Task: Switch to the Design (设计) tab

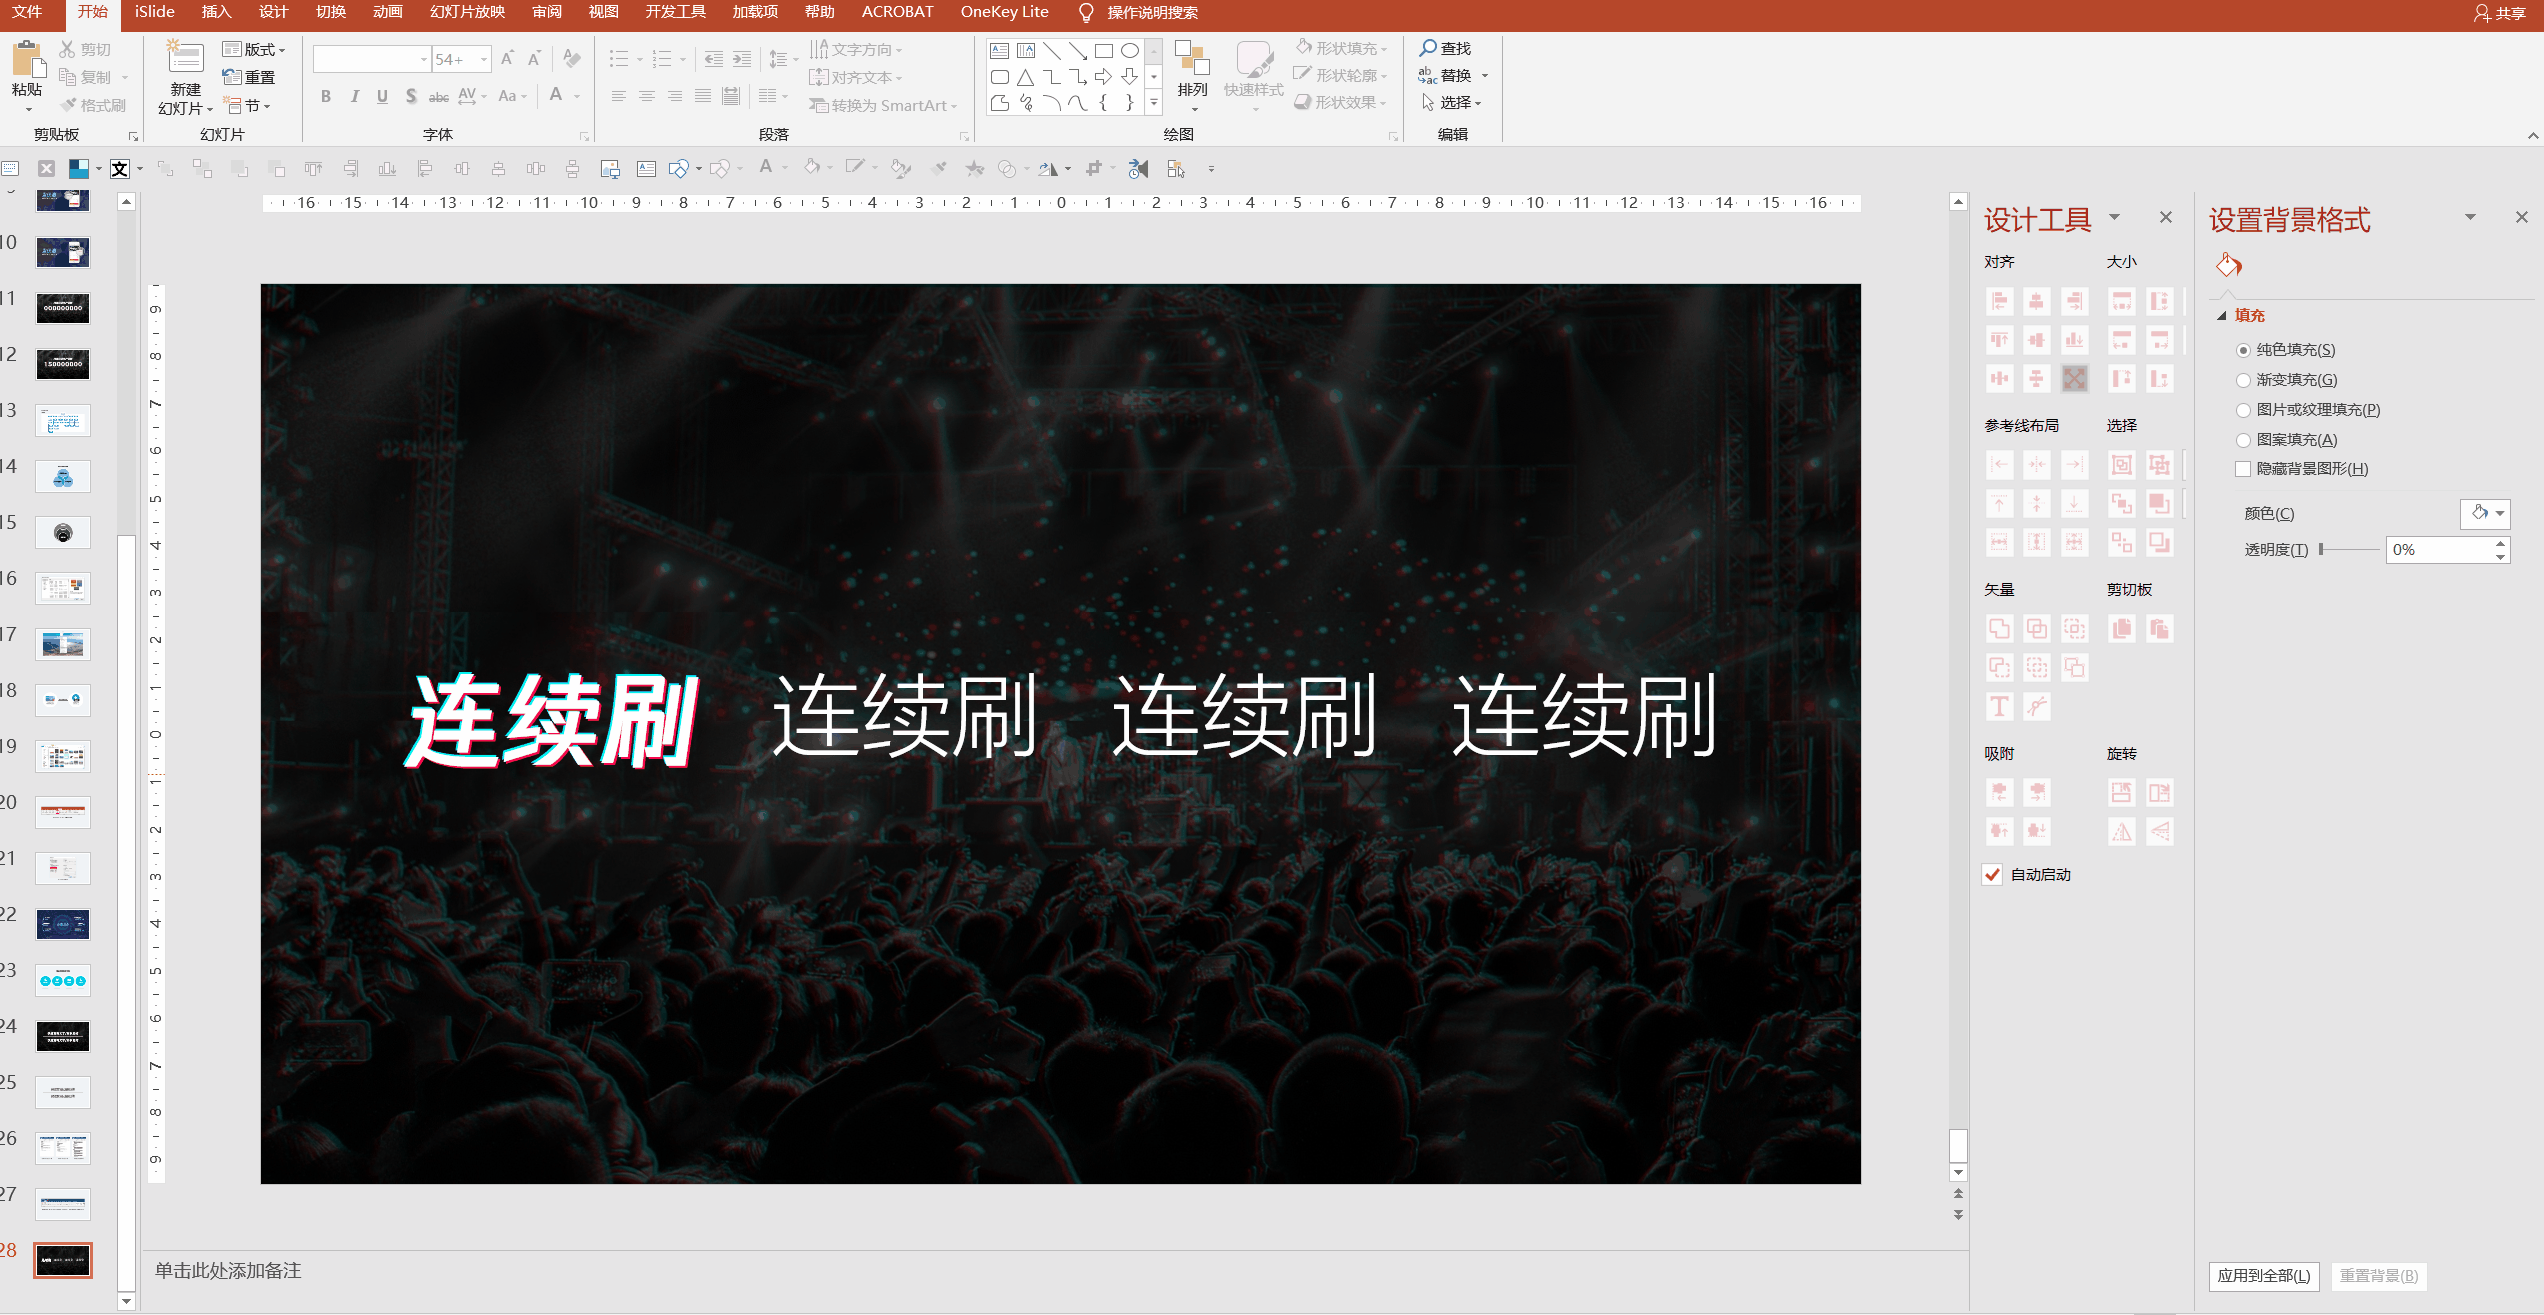Action: pos(273,12)
